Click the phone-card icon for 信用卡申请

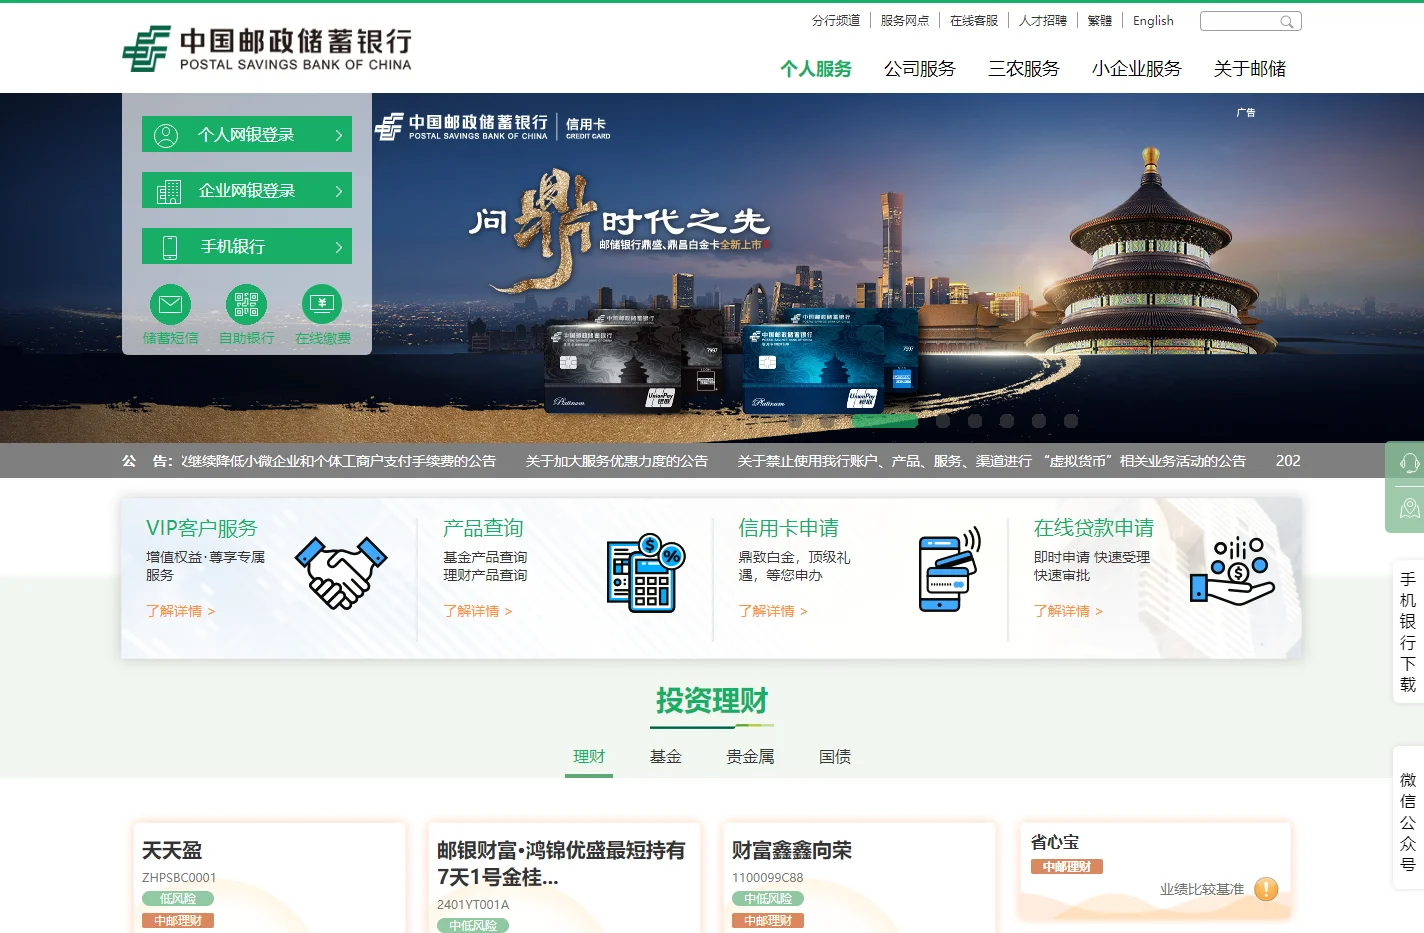click(x=949, y=569)
